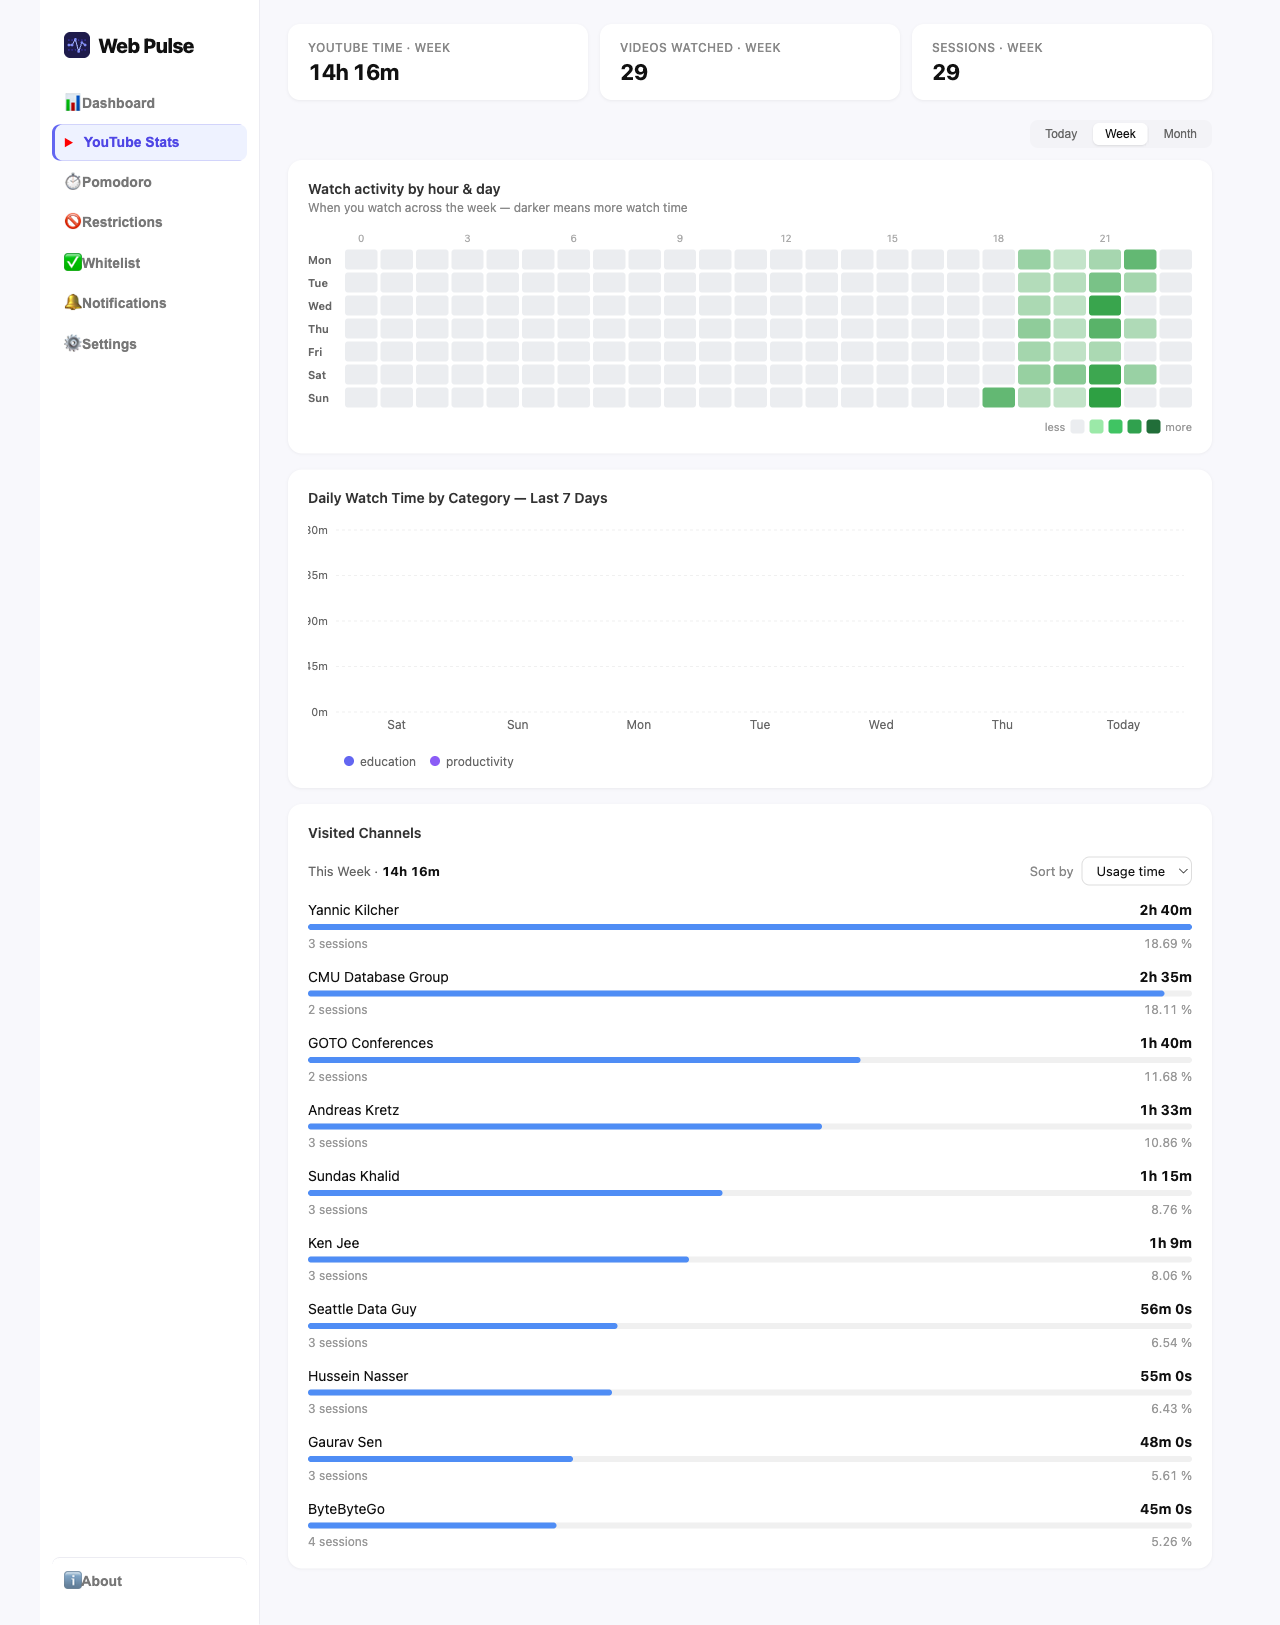Click the Sessions week card

(1062, 62)
